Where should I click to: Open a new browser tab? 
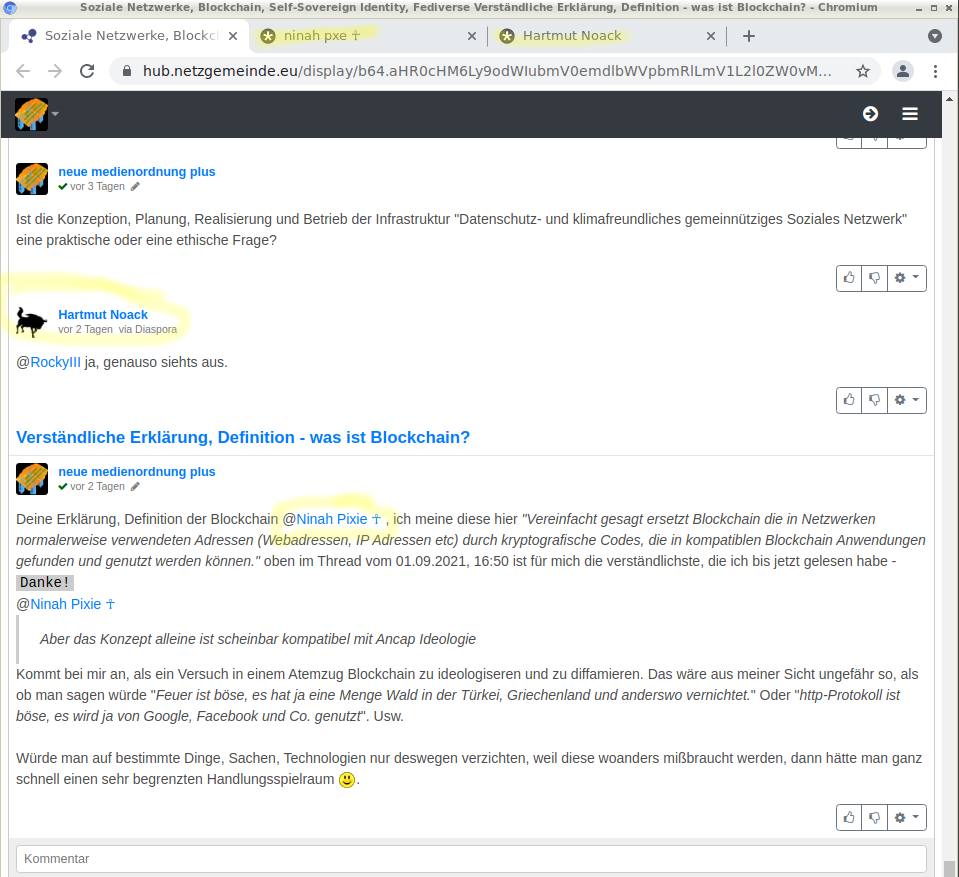[749, 36]
